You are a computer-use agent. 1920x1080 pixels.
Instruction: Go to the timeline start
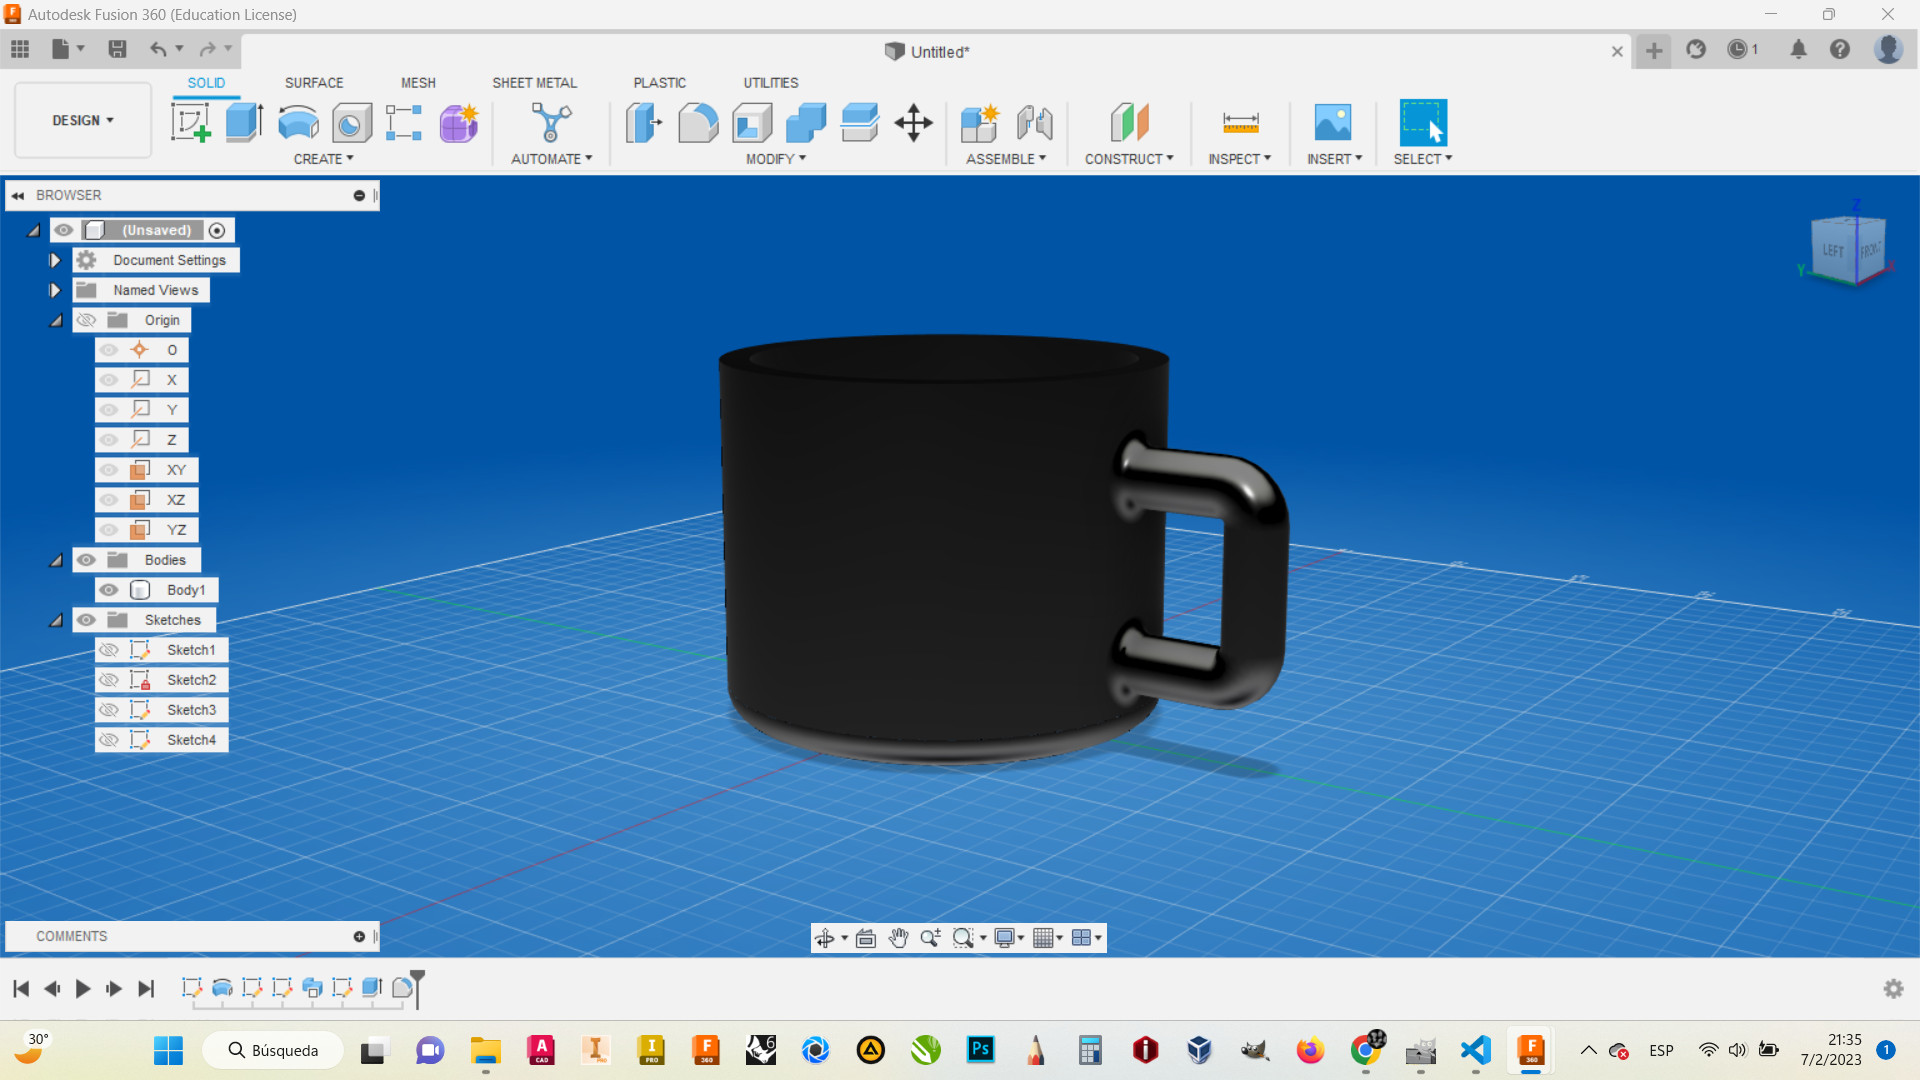[21, 989]
